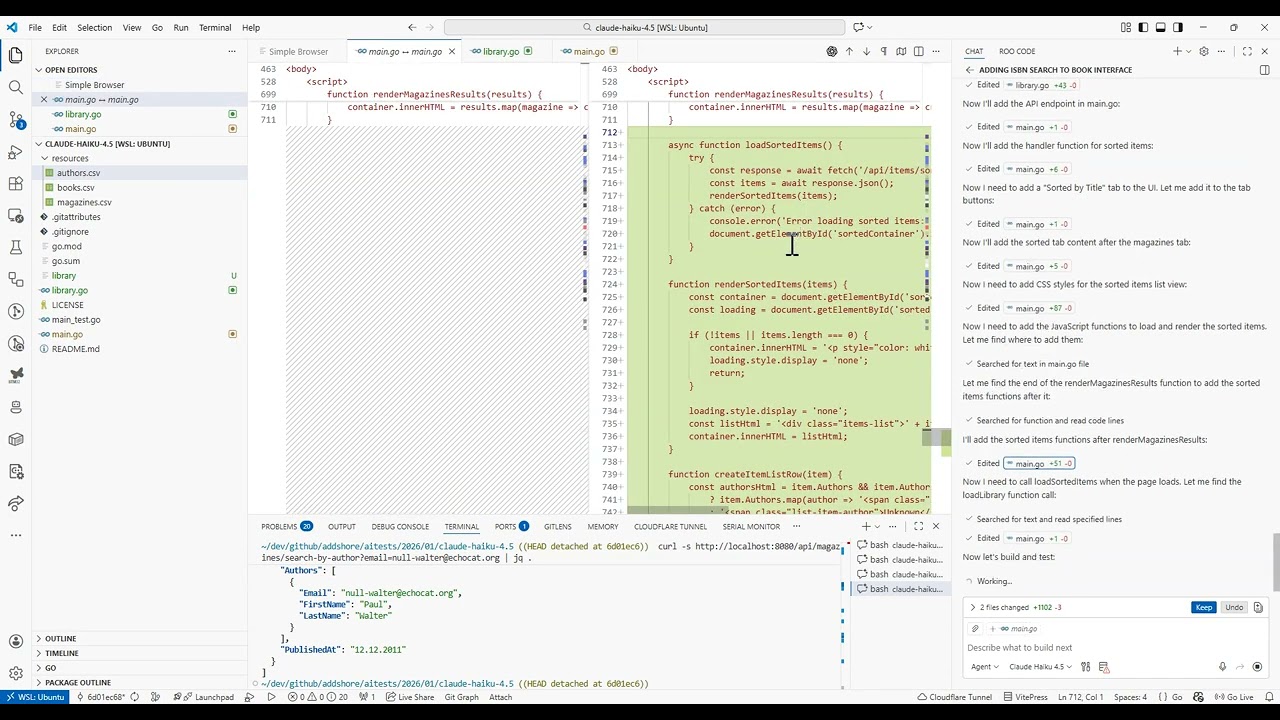Open the File menu
The image size is (1280, 720).
tap(35, 27)
